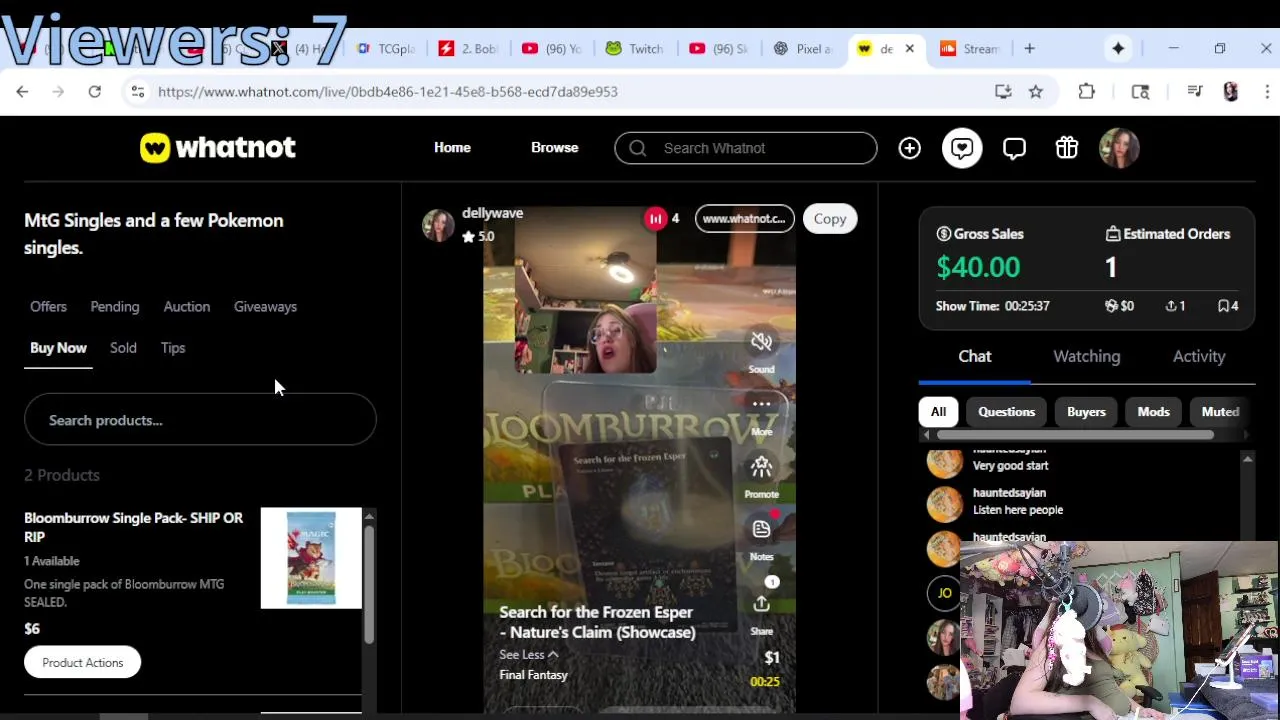Filter chat by All
This screenshot has height=720, width=1280.
pyautogui.click(x=938, y=412)
